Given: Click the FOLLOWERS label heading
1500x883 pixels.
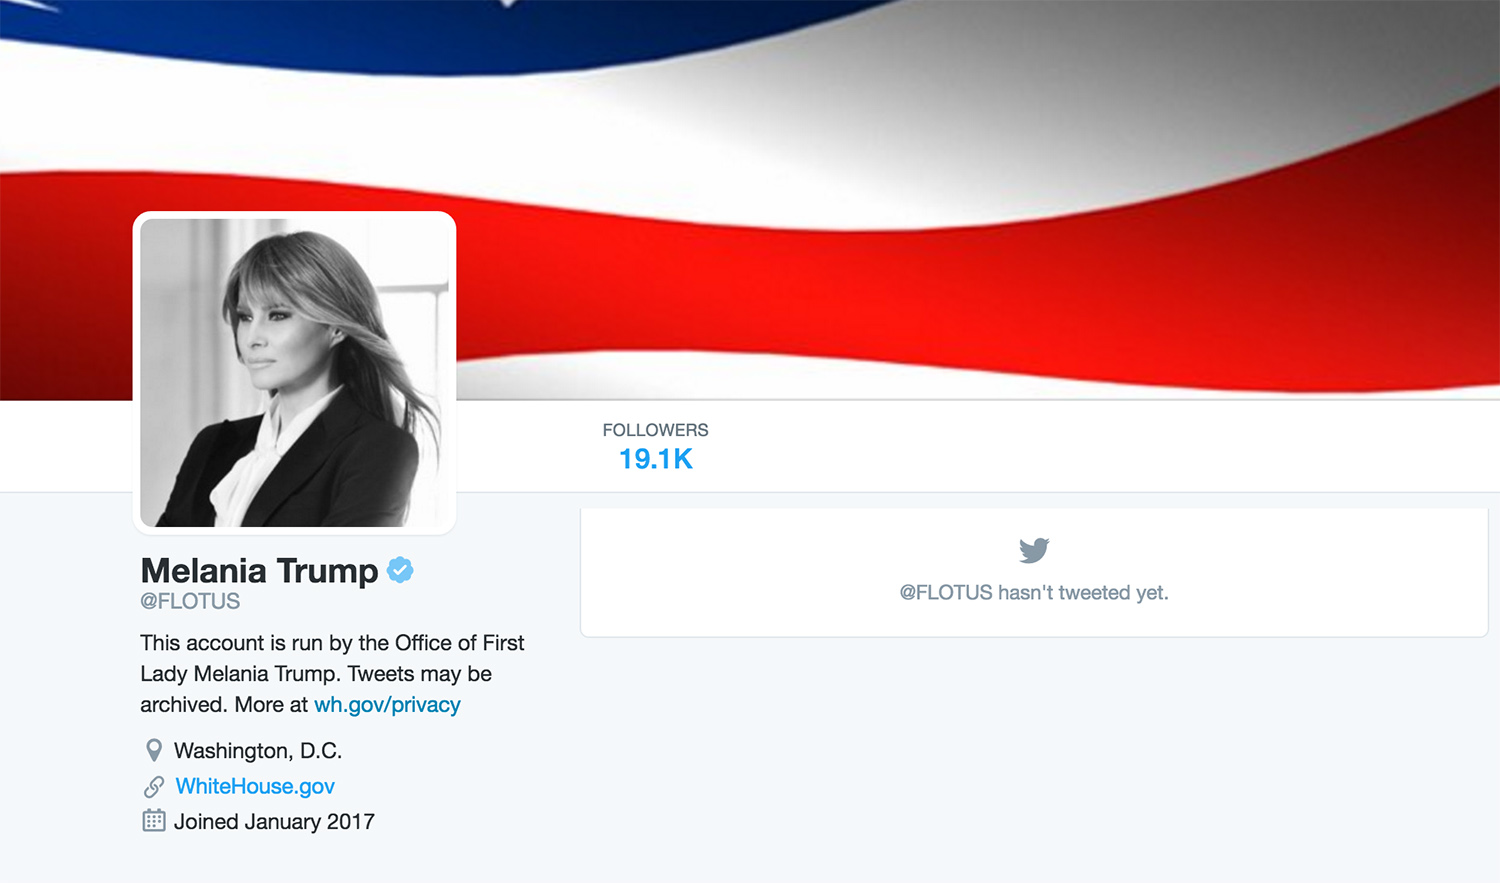Looking at the screenshot, I should pyautogui.click(x=655, y=430).
